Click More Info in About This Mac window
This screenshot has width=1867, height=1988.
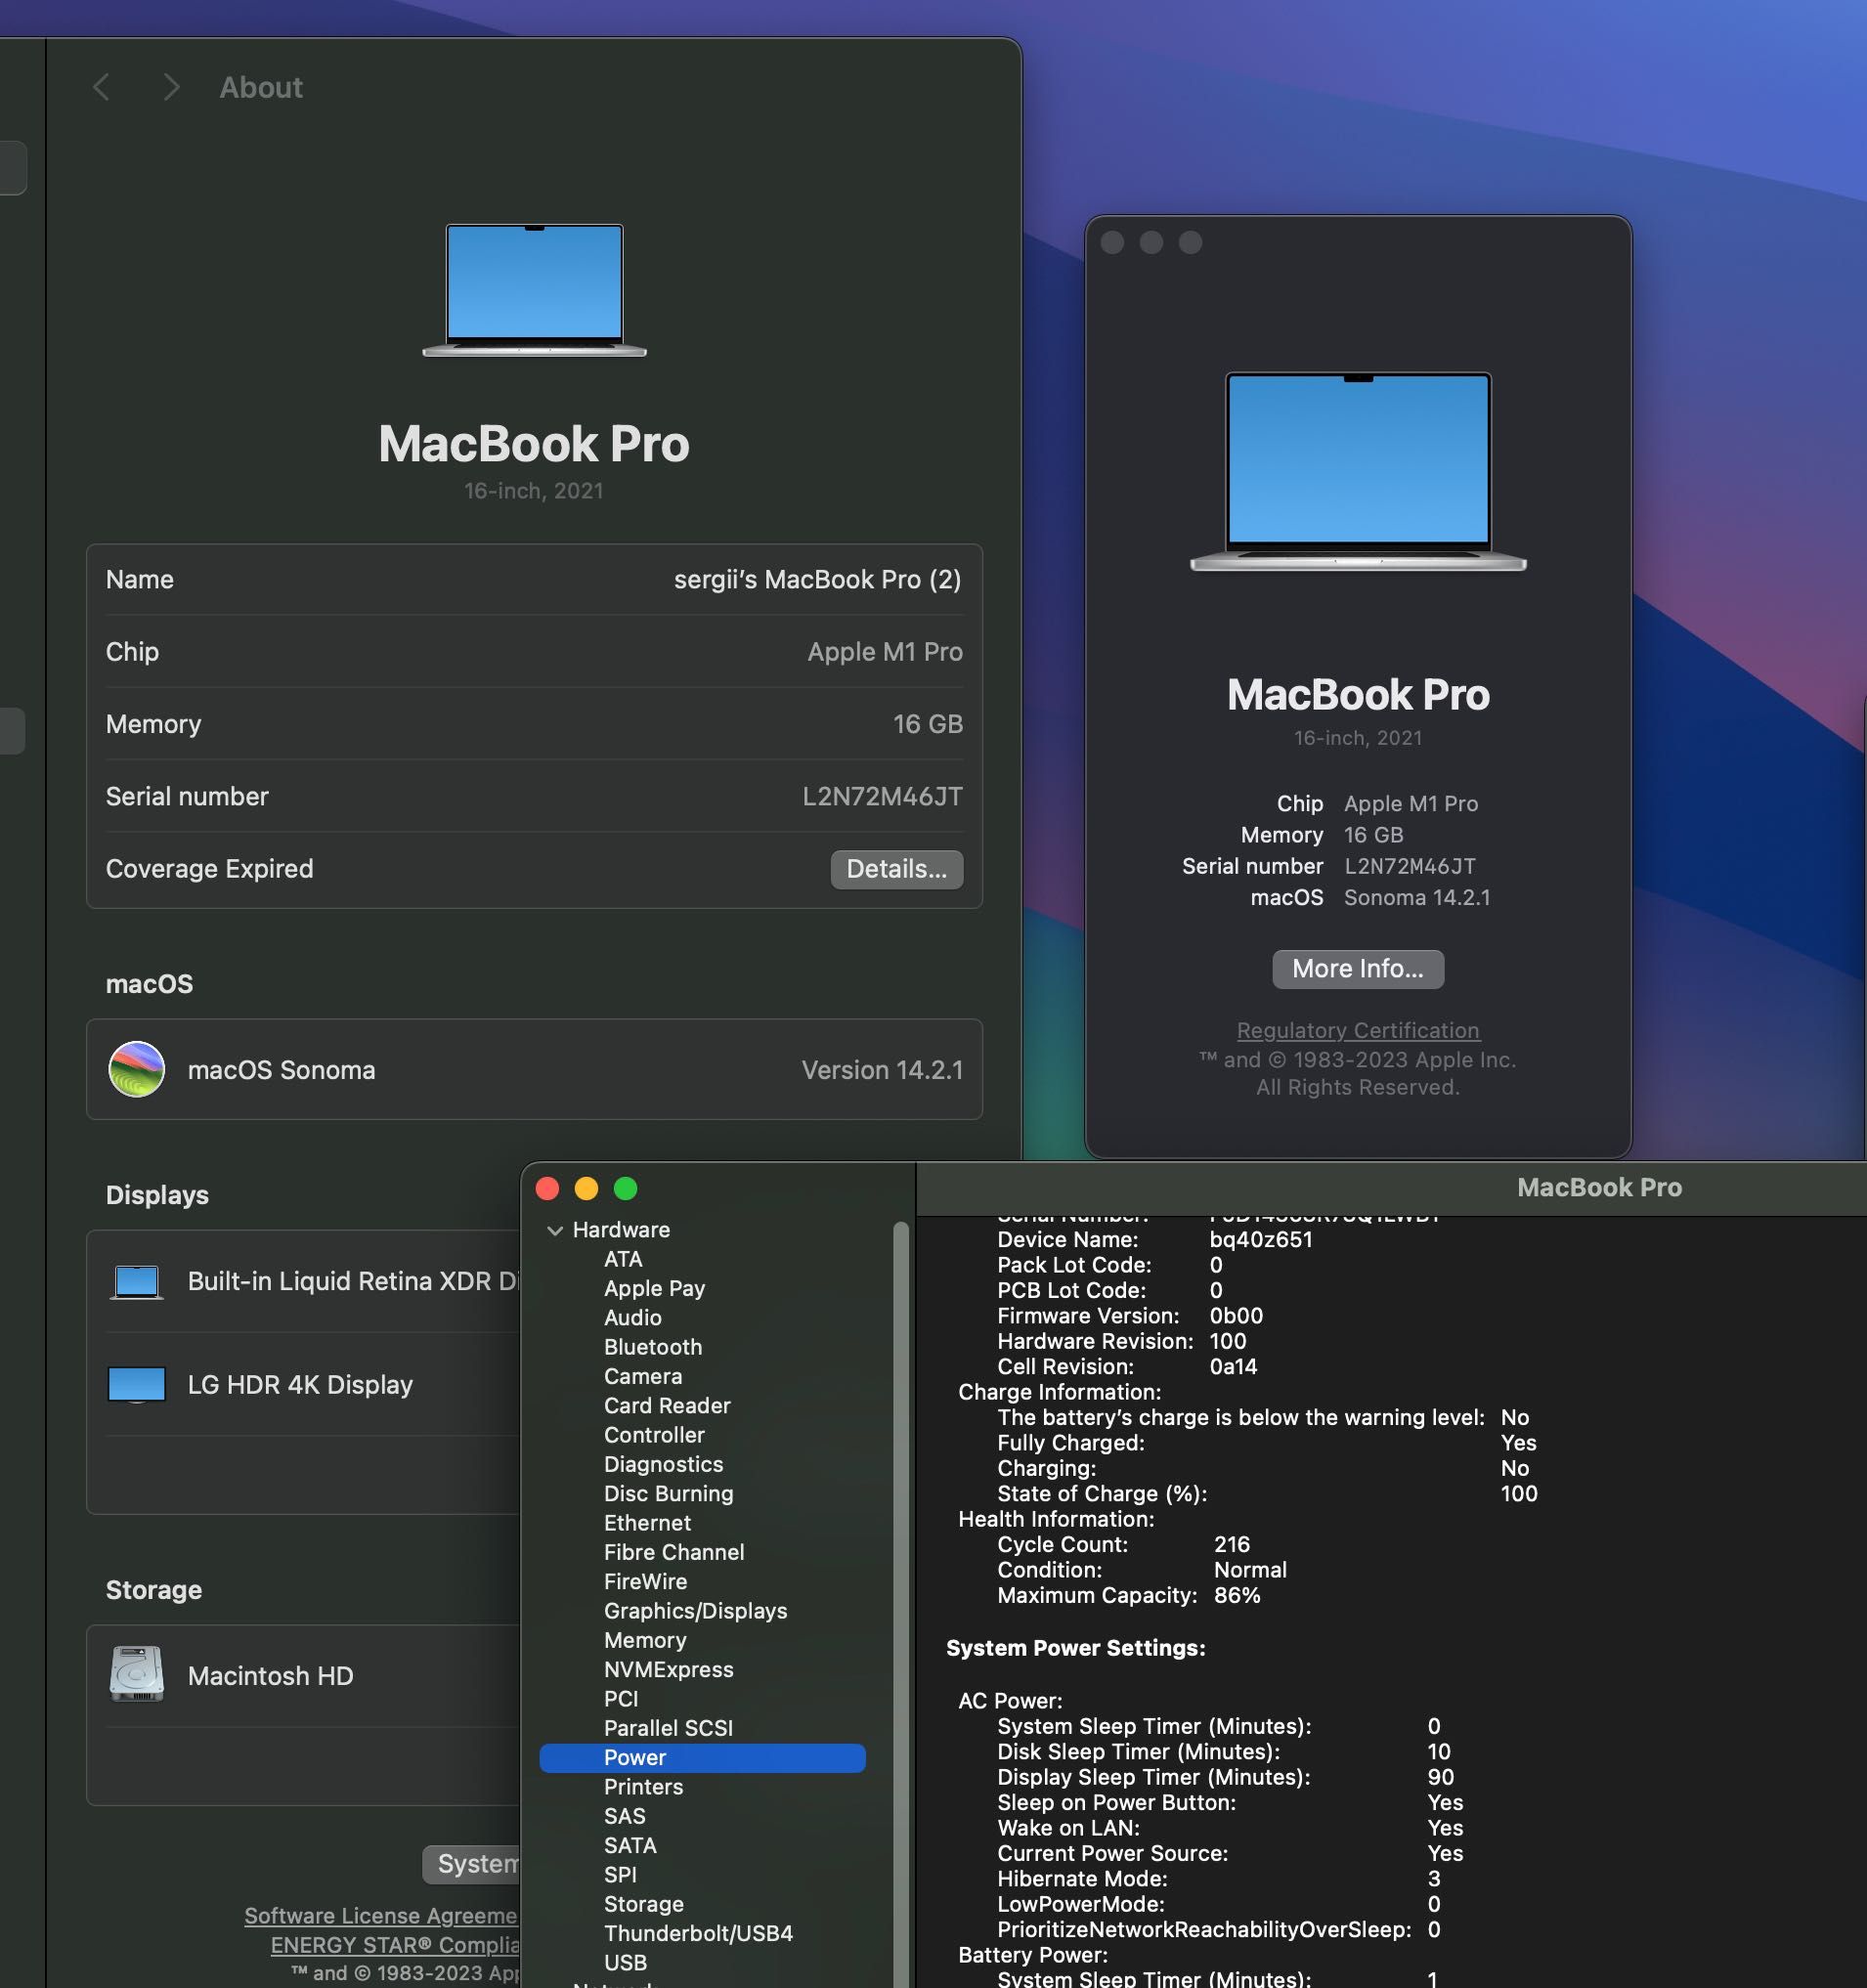pos(1357,968)
